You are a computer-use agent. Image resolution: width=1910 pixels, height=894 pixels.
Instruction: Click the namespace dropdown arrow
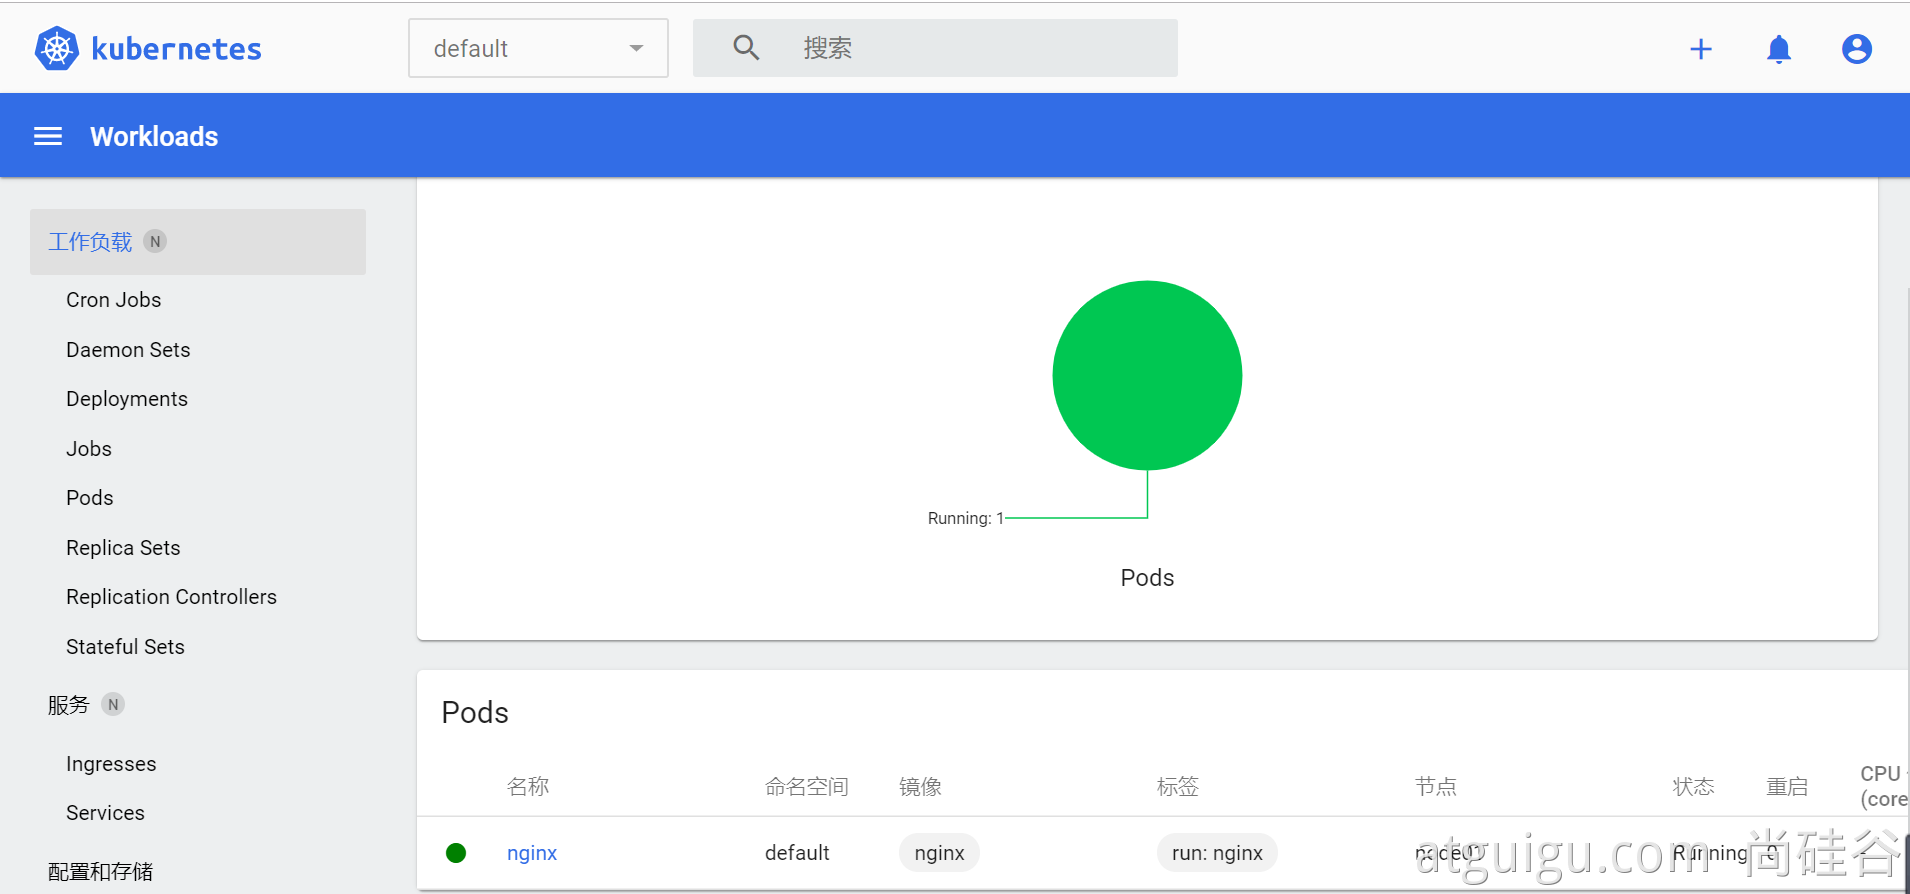(x=636, y=49)
